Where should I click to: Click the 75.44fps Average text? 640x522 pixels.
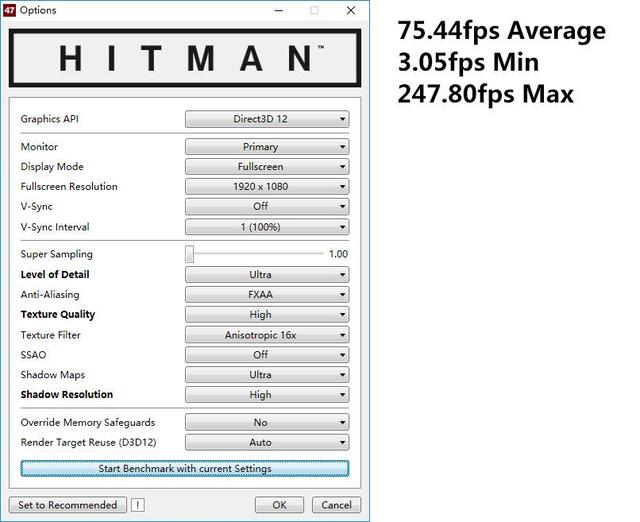tap(502, 31)
